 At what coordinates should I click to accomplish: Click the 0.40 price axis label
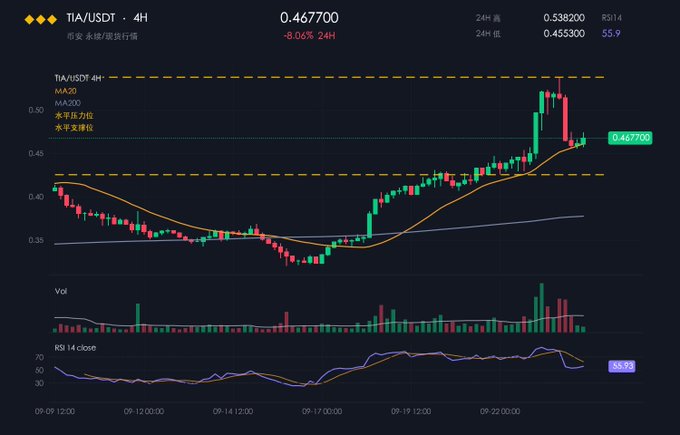[x=36, y=197]
